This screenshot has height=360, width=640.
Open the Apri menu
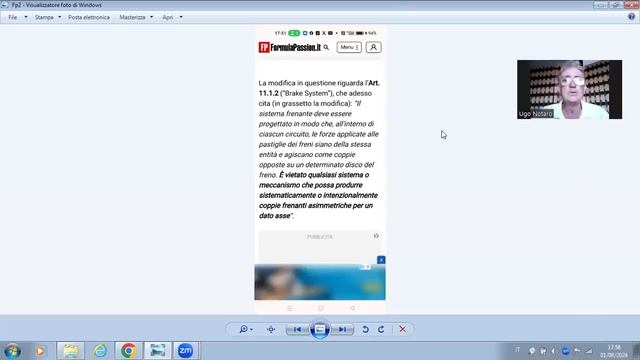pyautogui.click(x=167, y=17)
